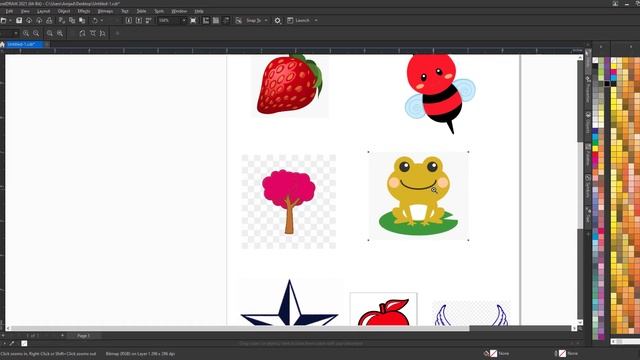Click the Print icon in the toolbar
The height and width of the screenshot is (360, 640).
click(x=49, y=20)
